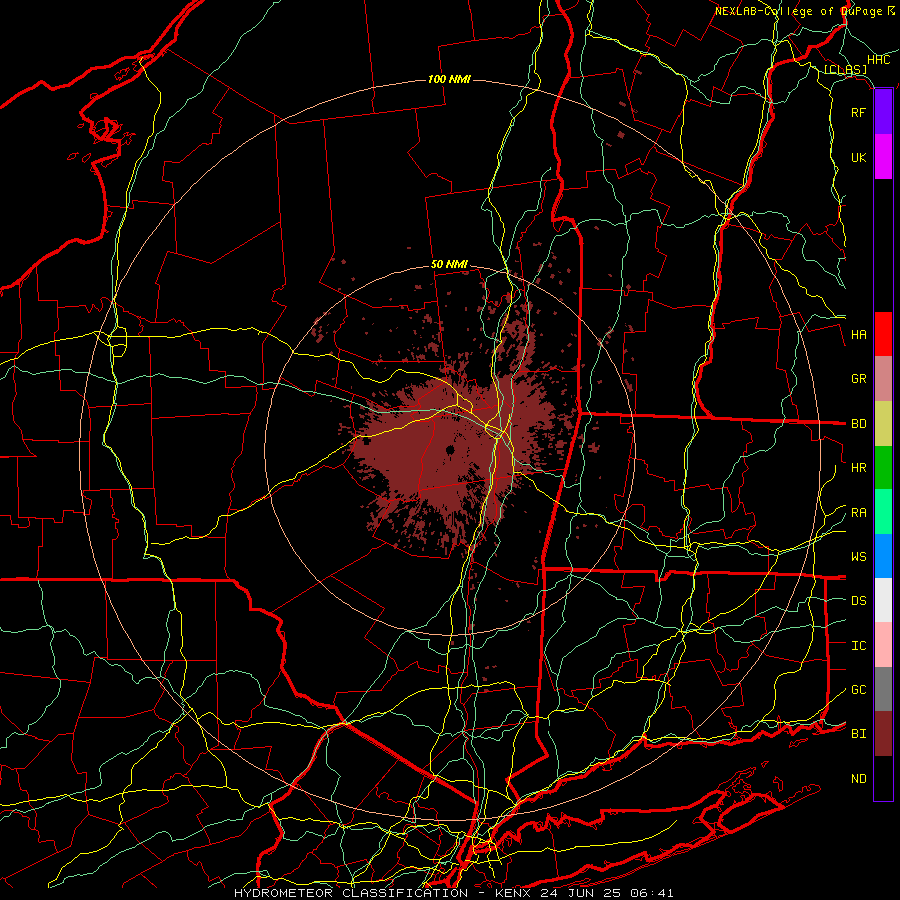Click the "RF" legend label

click(858, 112)
